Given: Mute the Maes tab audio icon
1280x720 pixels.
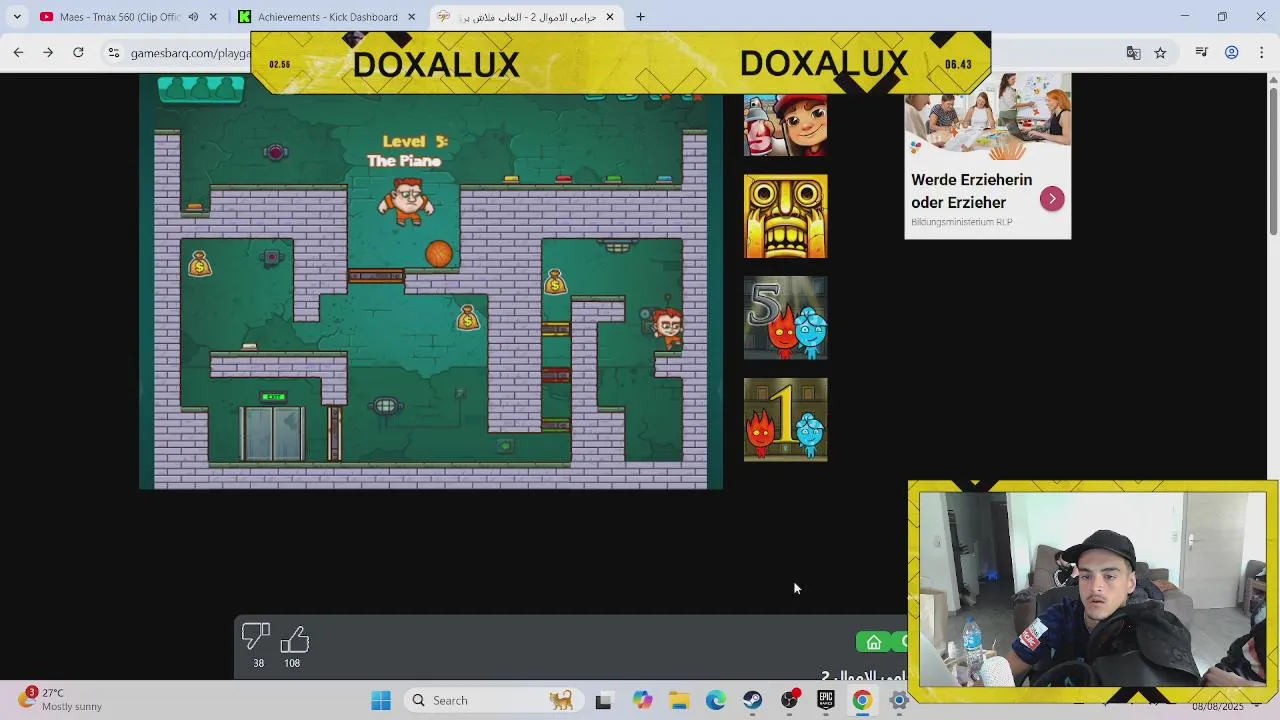Looking at the screenshot, I should 193,17.
